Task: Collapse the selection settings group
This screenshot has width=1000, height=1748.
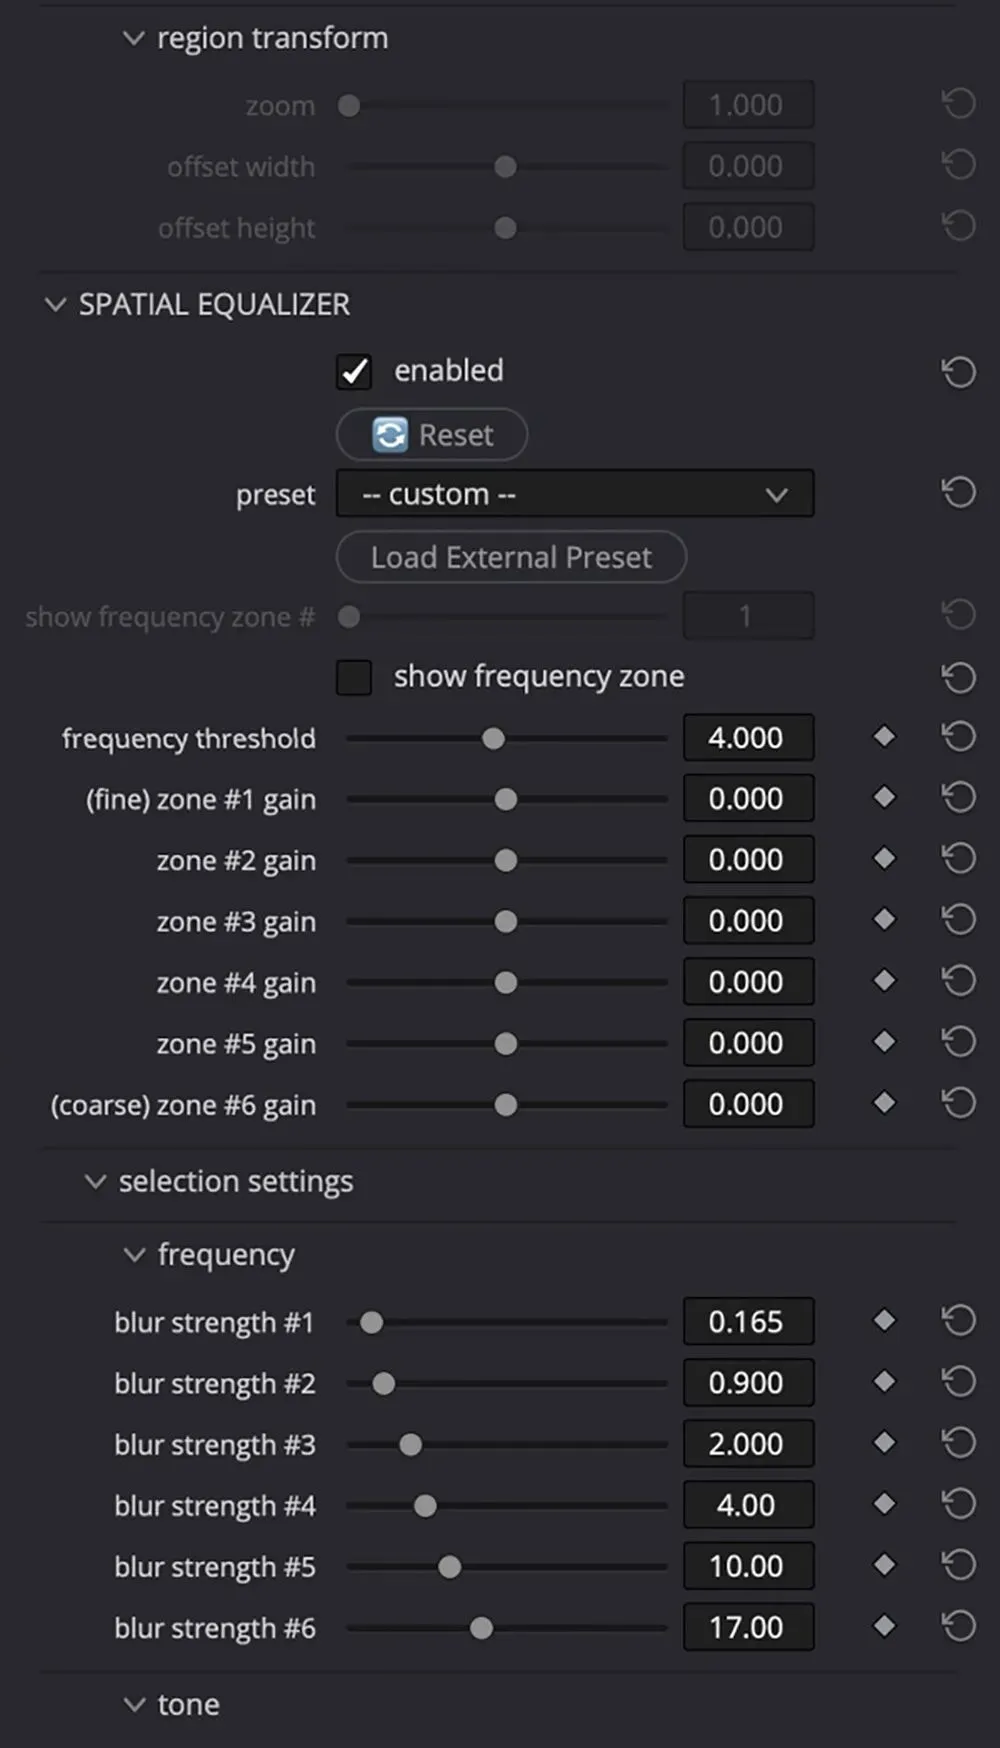Action: click(95, 1182)
